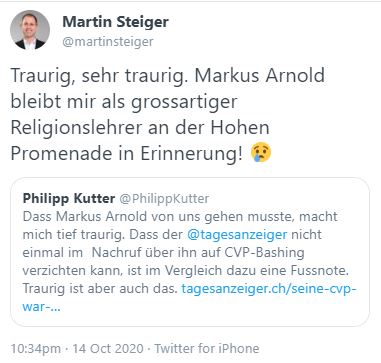Click the 14 Oct 2020 date

108,349
